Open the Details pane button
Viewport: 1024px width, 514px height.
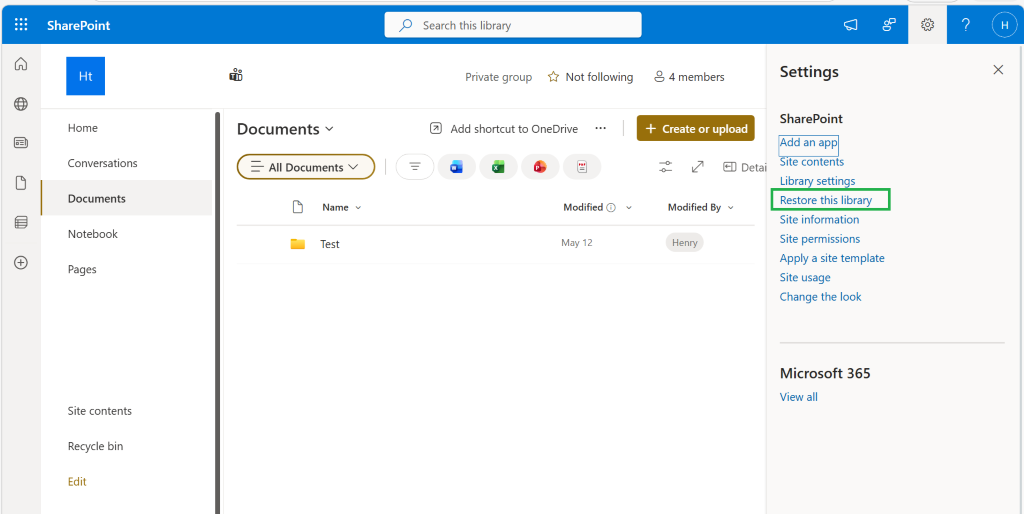(x=743, y=167)
